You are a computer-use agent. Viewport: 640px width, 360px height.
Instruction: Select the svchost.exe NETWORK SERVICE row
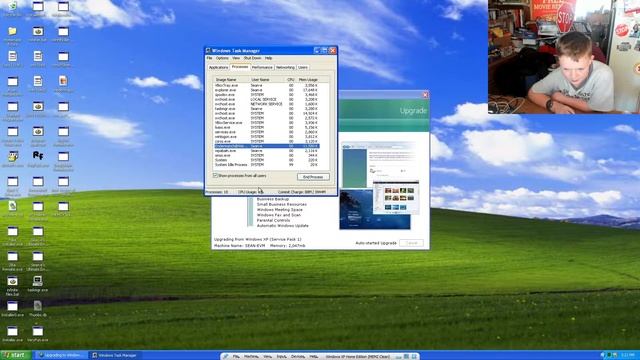pyautogui.click(x=267, y=104)
